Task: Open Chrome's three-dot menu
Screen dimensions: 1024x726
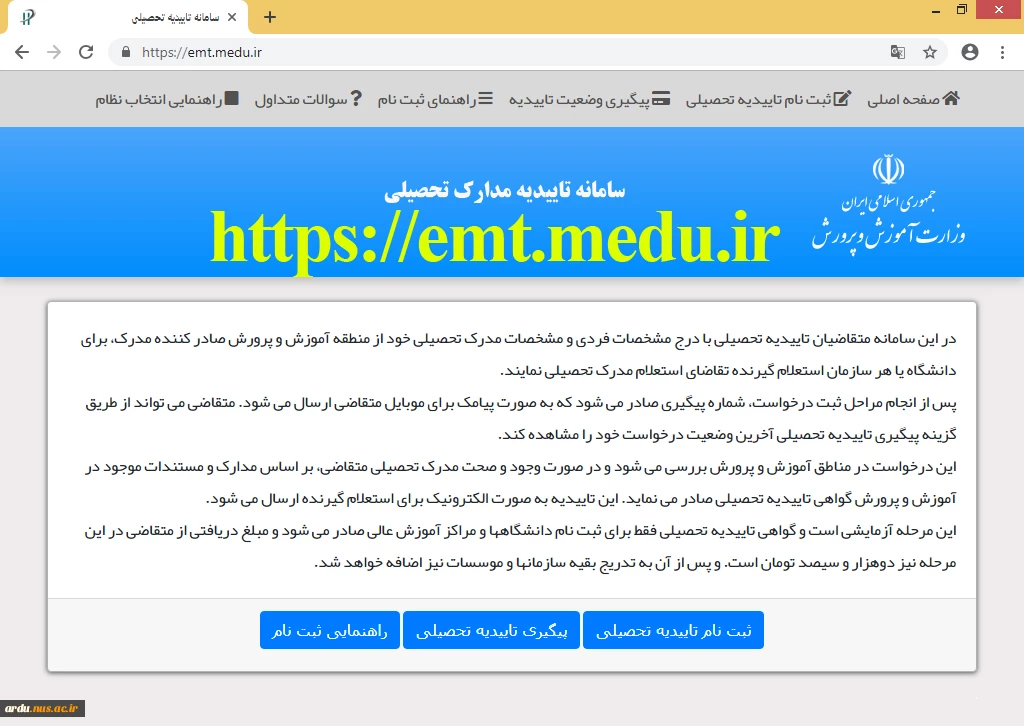Action: [x=1002, y=52]
